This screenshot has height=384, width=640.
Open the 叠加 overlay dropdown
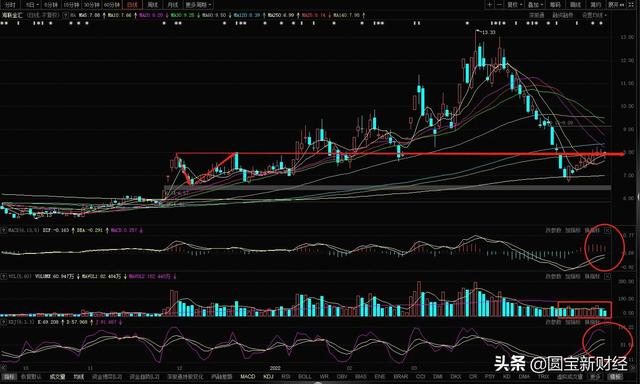point(535,5)
